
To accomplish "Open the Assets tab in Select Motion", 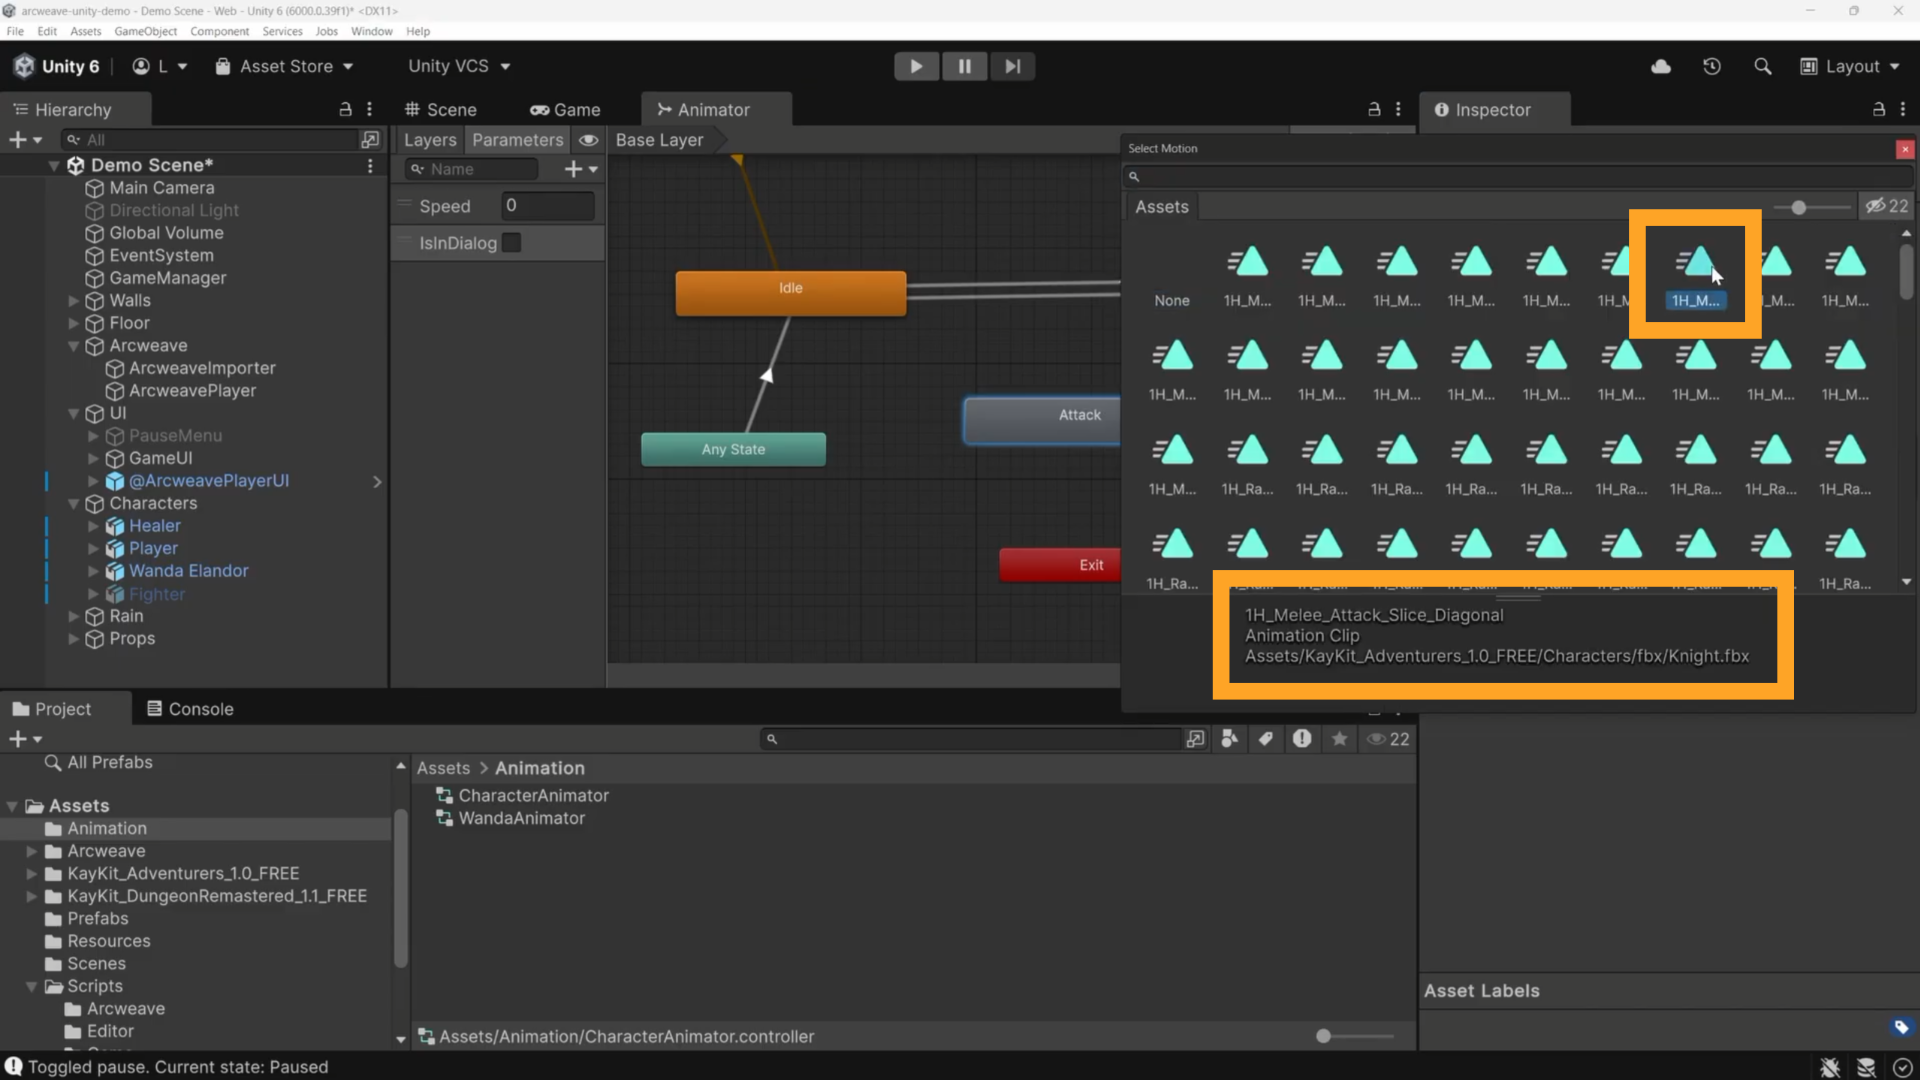I will (x=1161, y=207).
